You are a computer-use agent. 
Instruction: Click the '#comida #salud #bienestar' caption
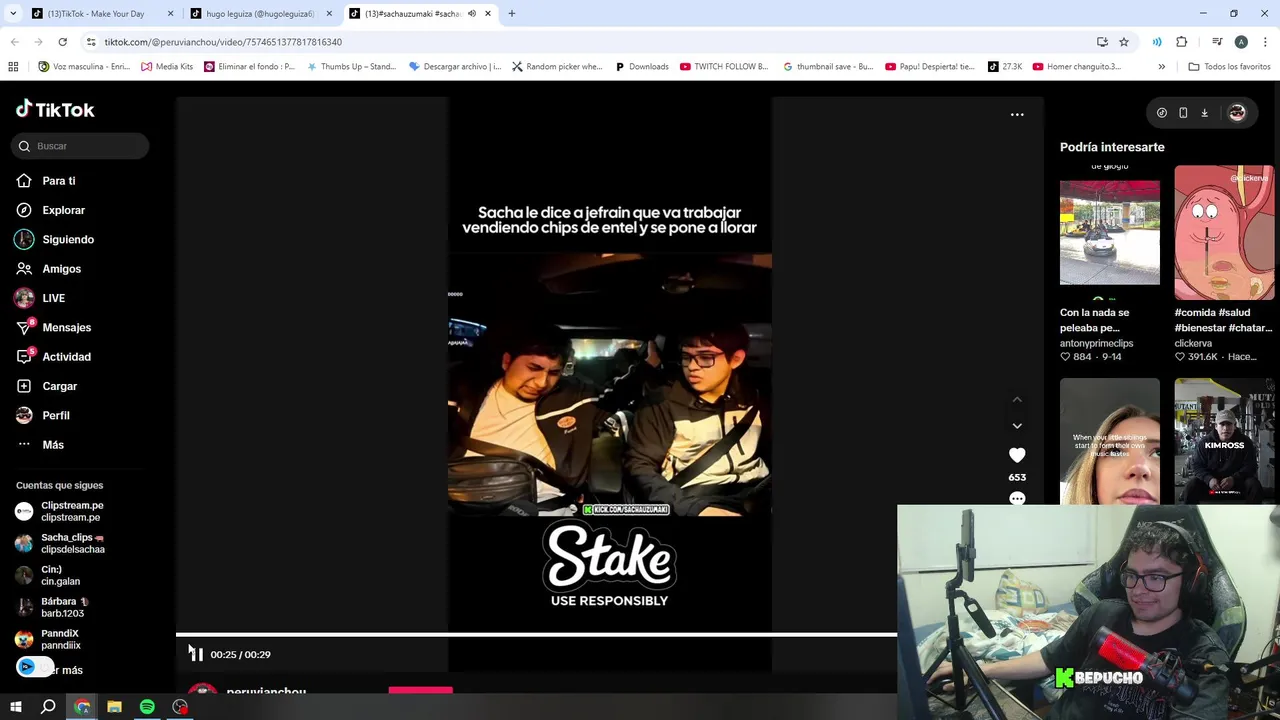1223,320
